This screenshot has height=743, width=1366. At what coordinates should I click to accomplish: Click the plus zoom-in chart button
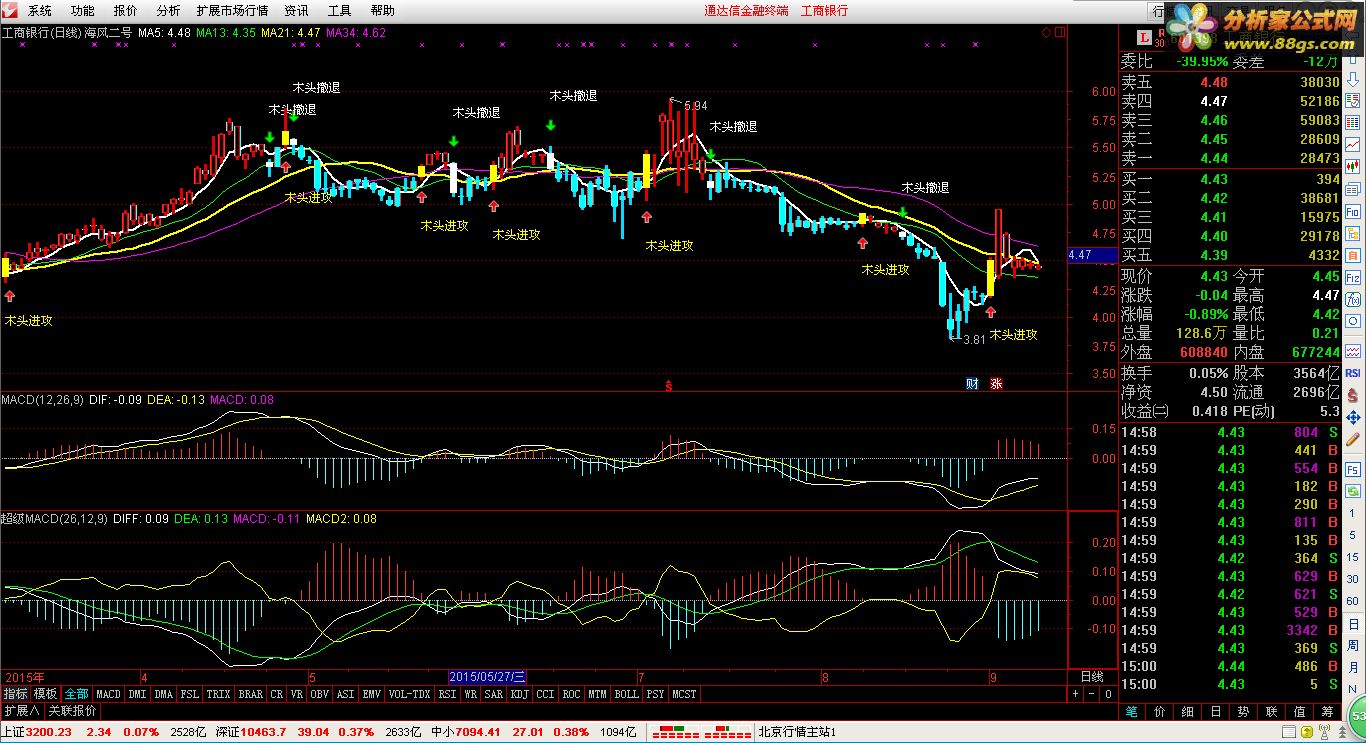point(1076,693)
